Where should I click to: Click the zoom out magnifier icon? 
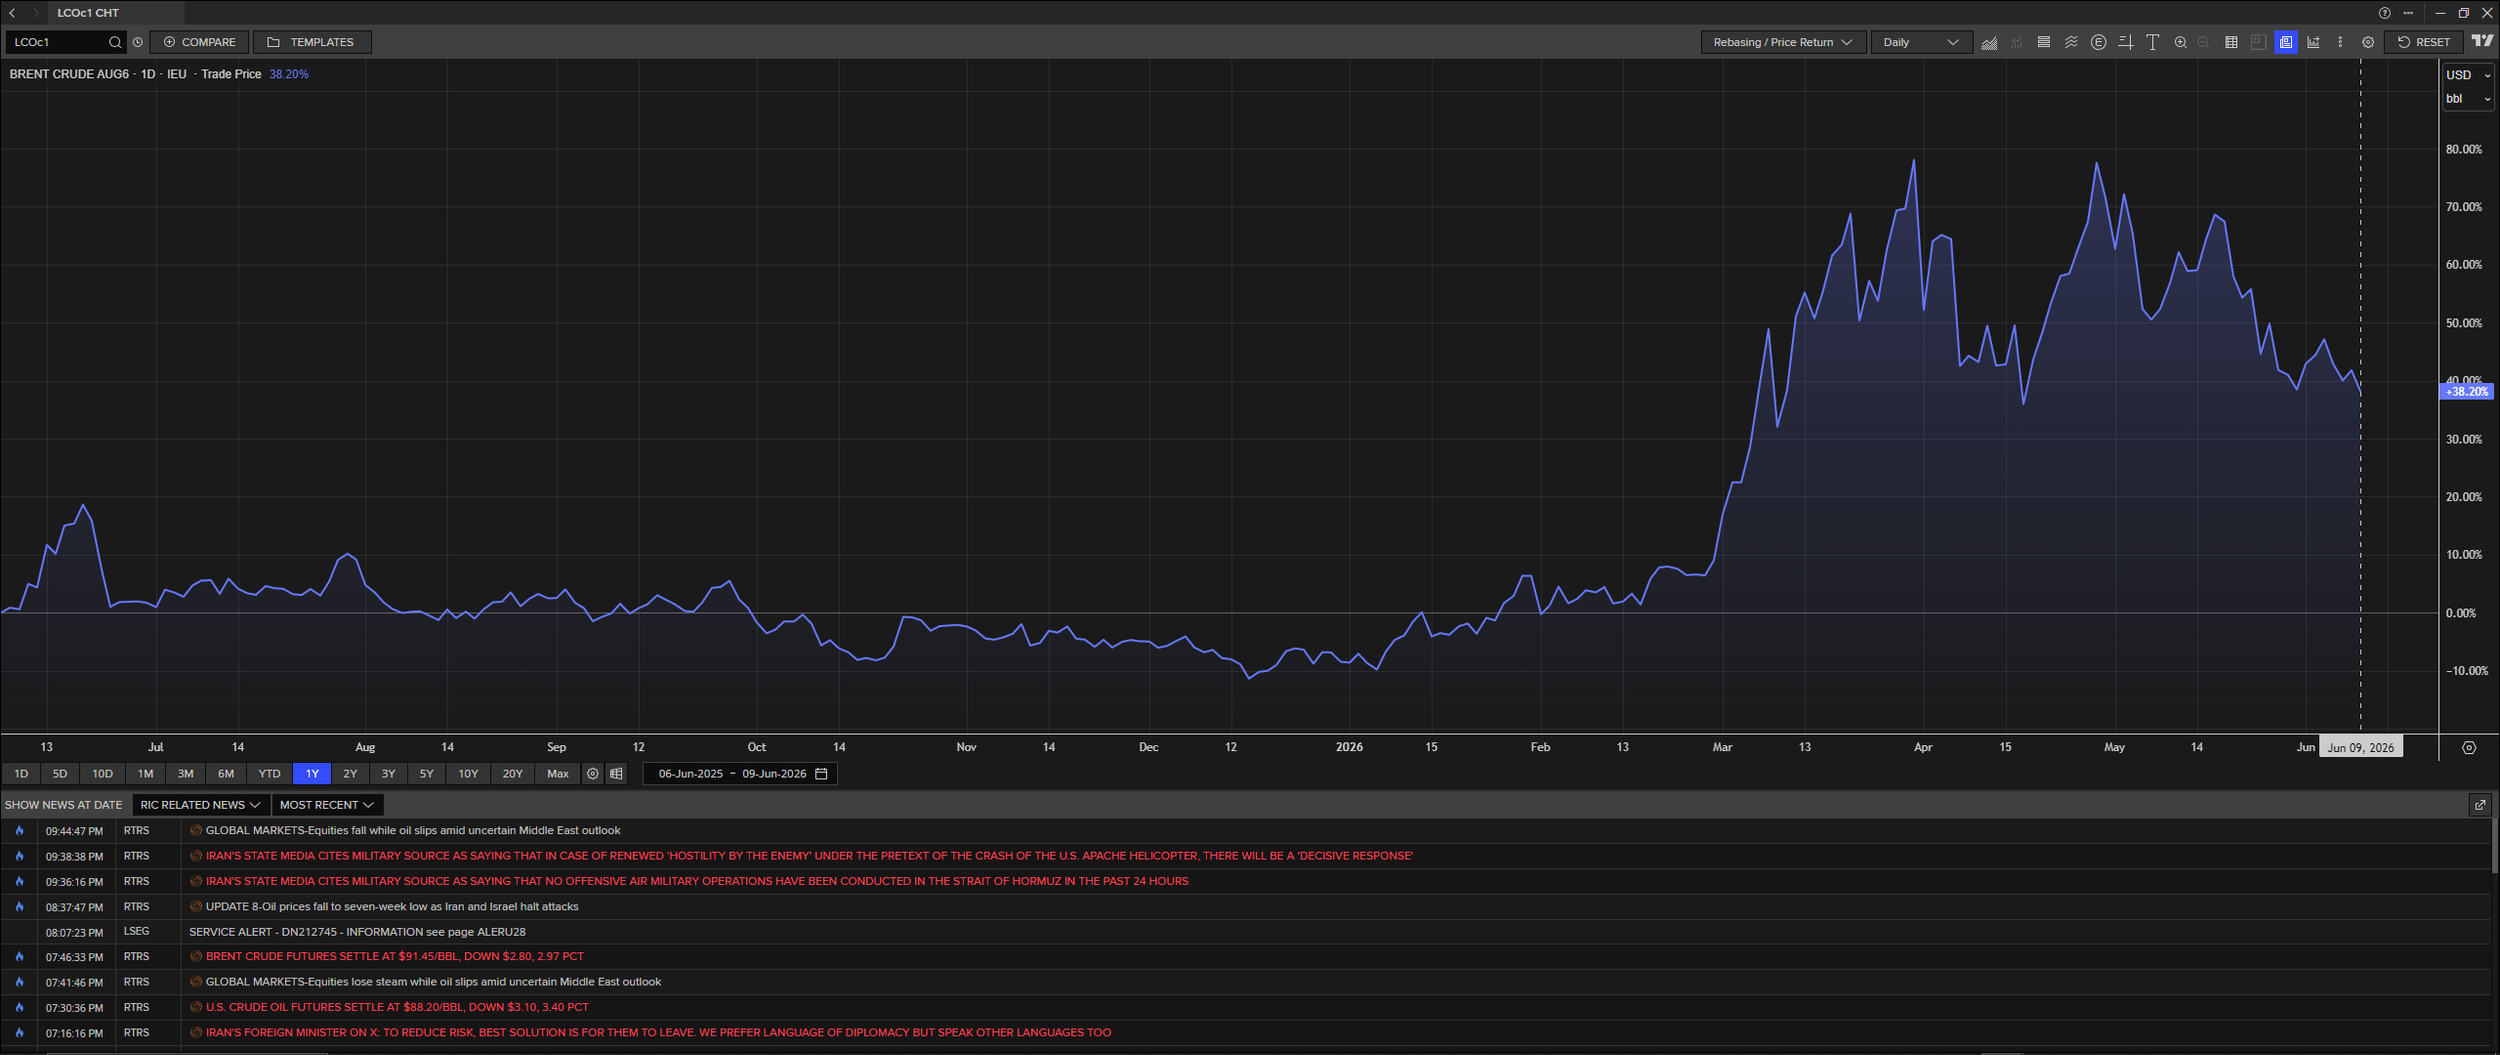click(x=2203, y=42)
